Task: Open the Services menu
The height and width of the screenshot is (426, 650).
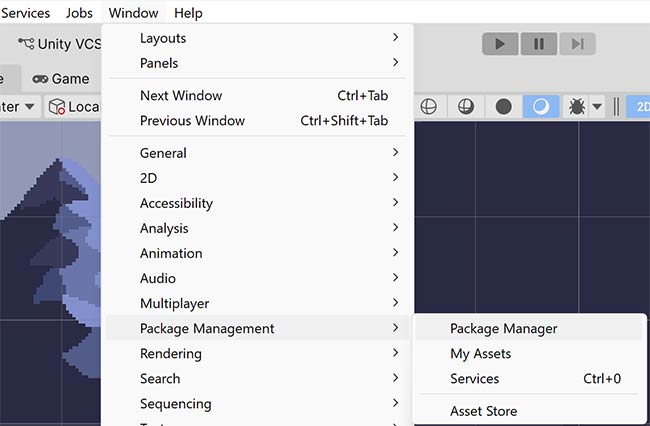Action: click(x=25, y=13)
